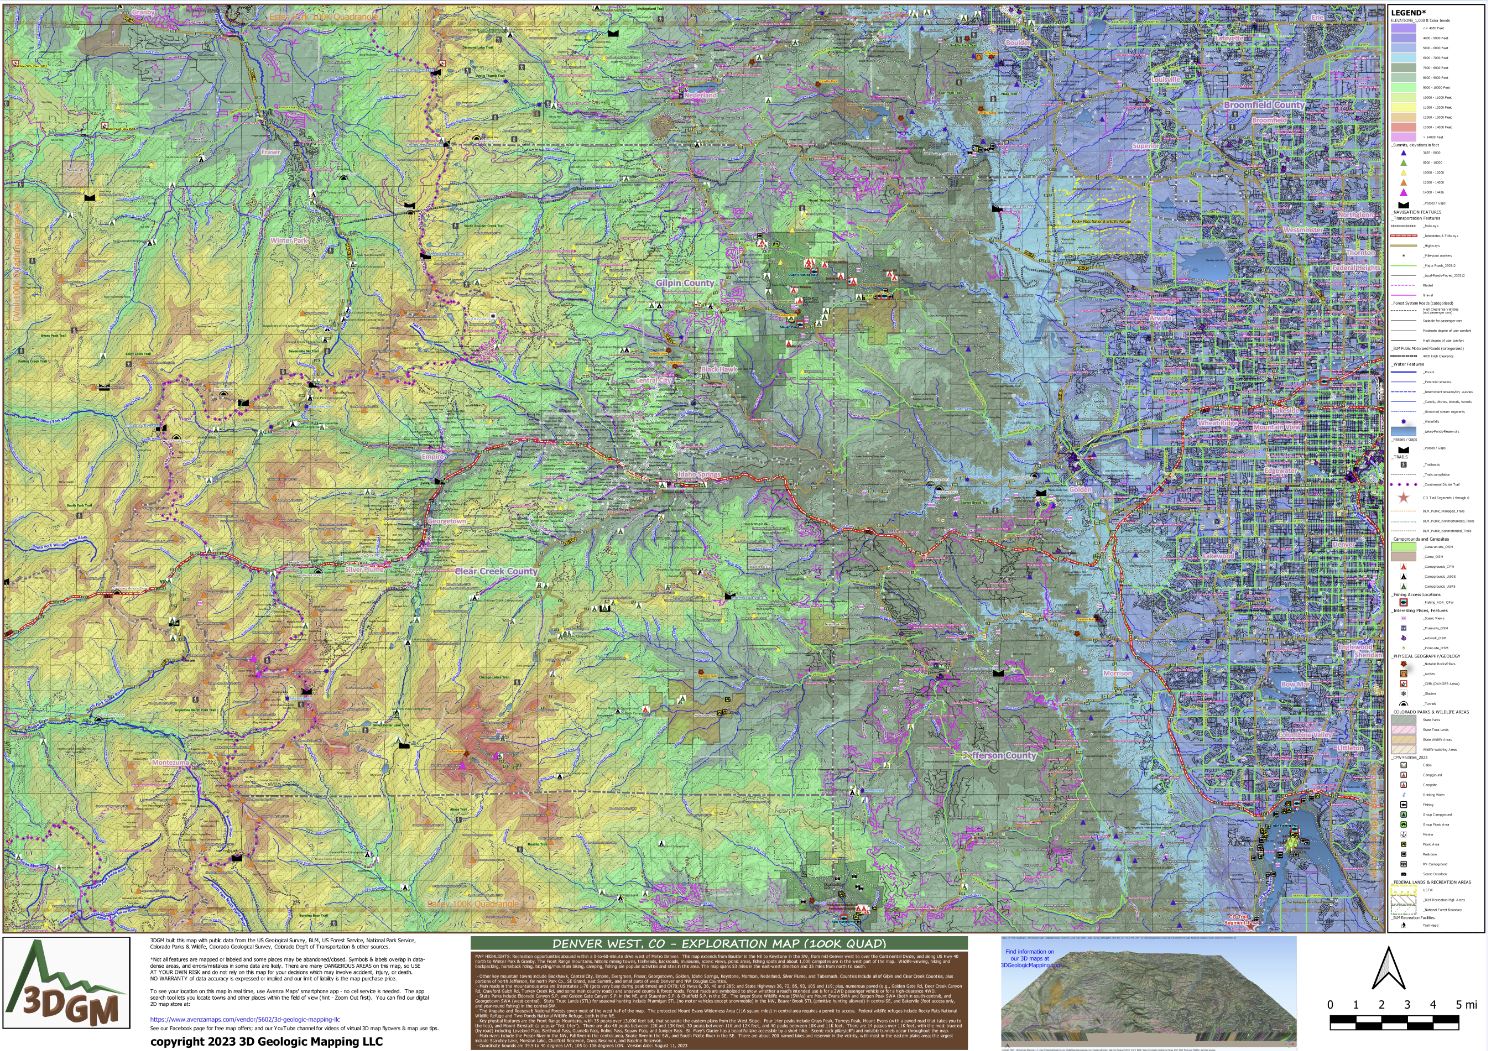
Task: Click the orange summit triangle in legend
Action: tap(1404, 182)
